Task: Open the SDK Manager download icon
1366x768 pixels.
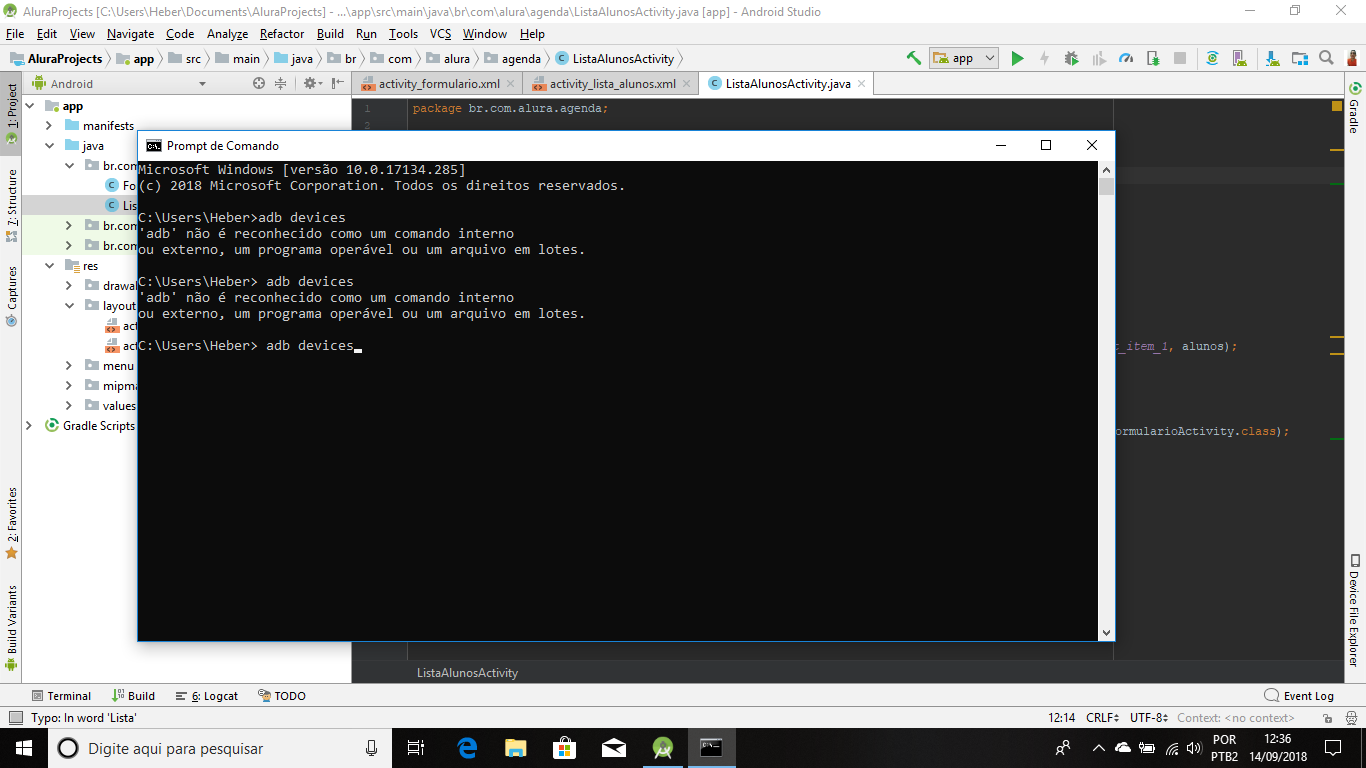Action: tap(1272, 58)
